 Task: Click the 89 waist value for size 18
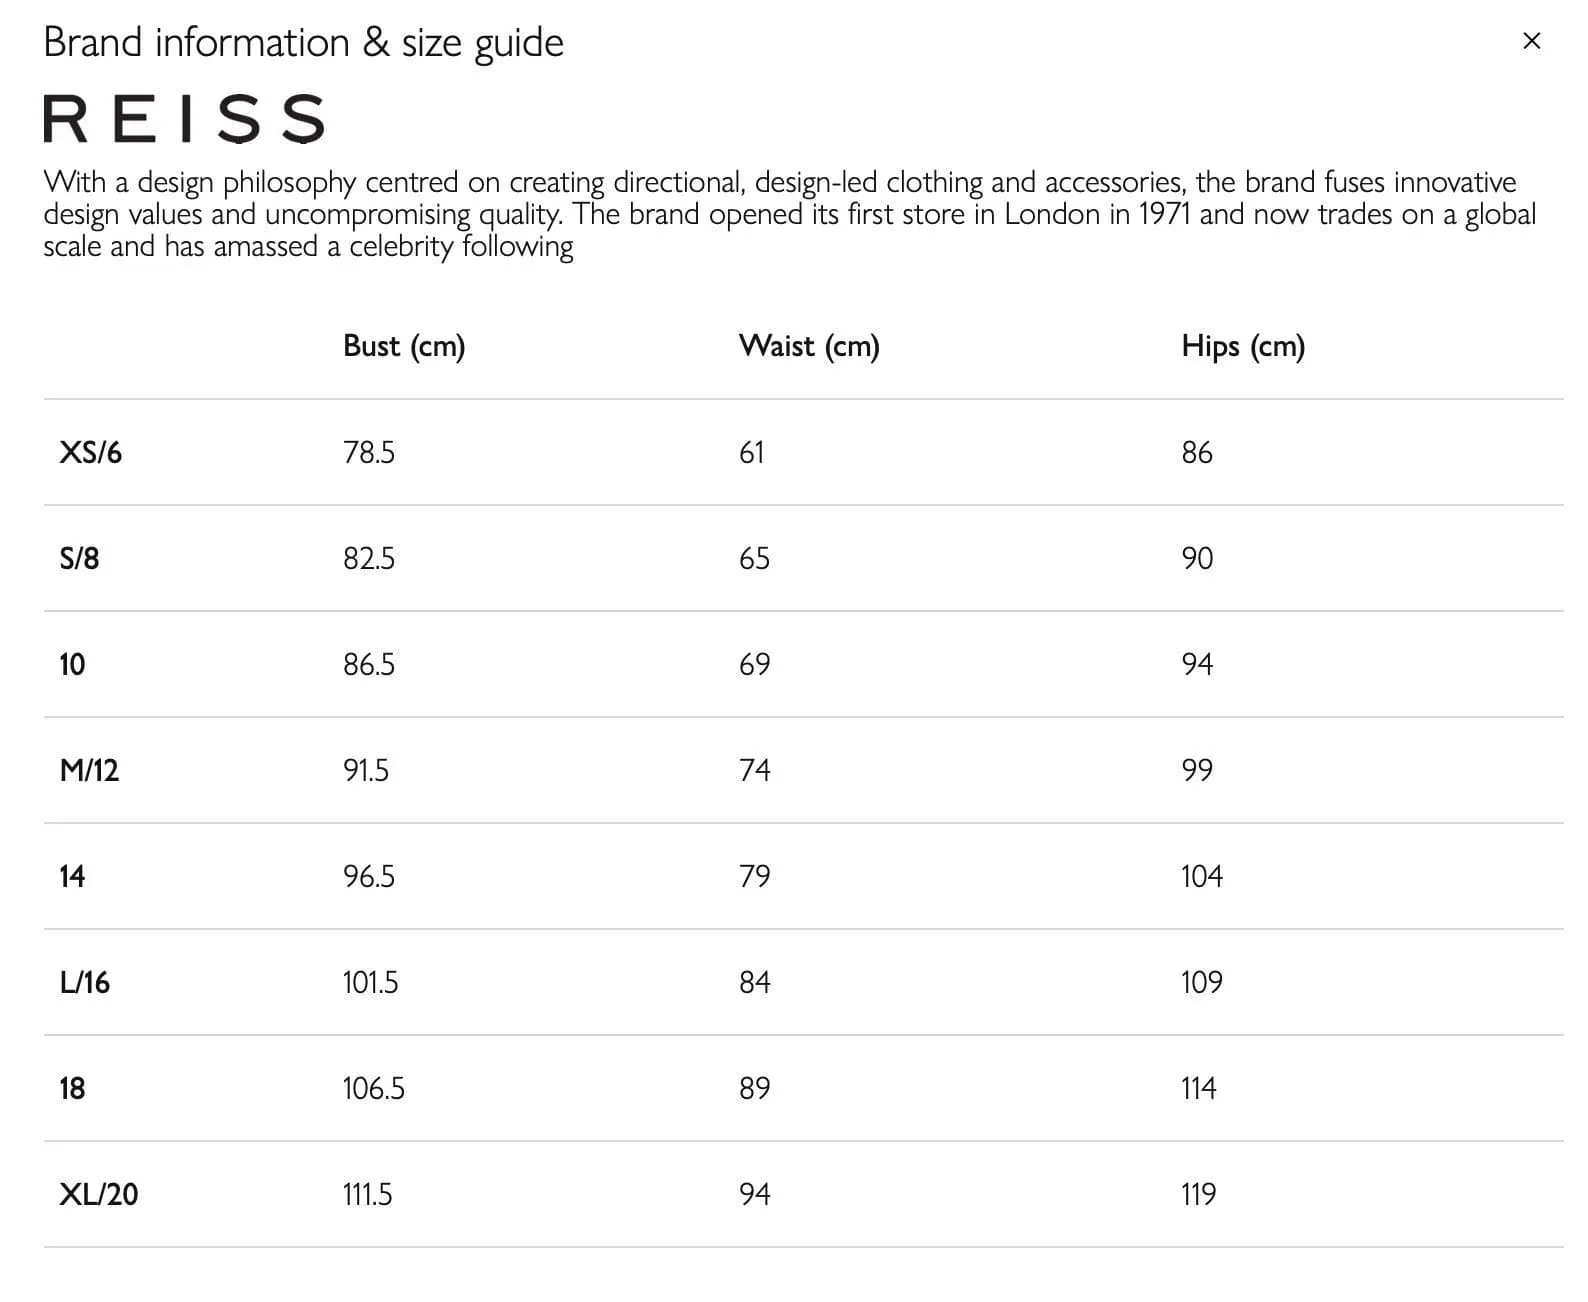pyautogui.click(x=755, y=1089)
